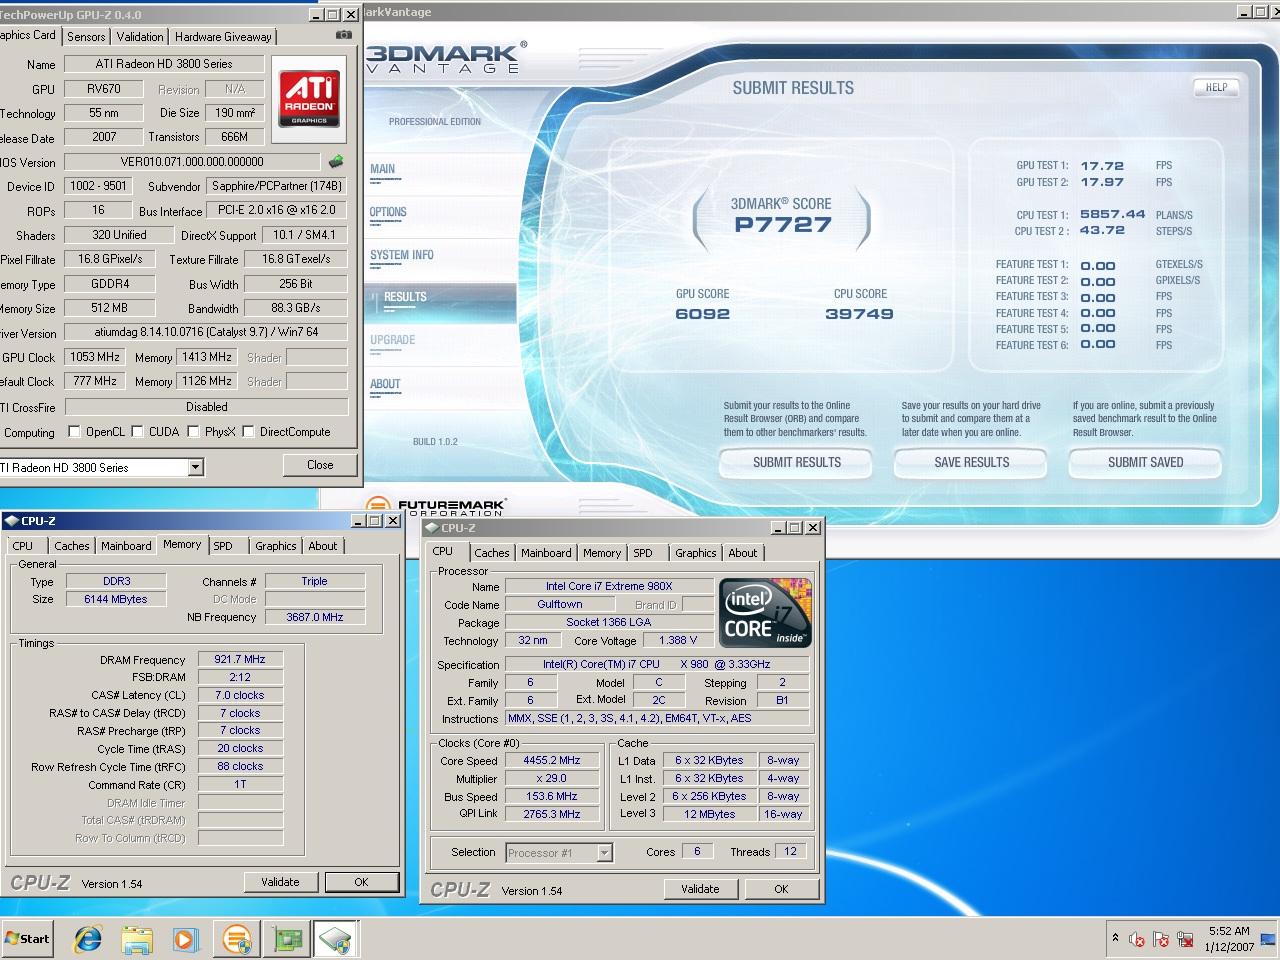Click OK in the CPU-Z Memory window
The image size is (1280, 960).
[x=361, y=882]
